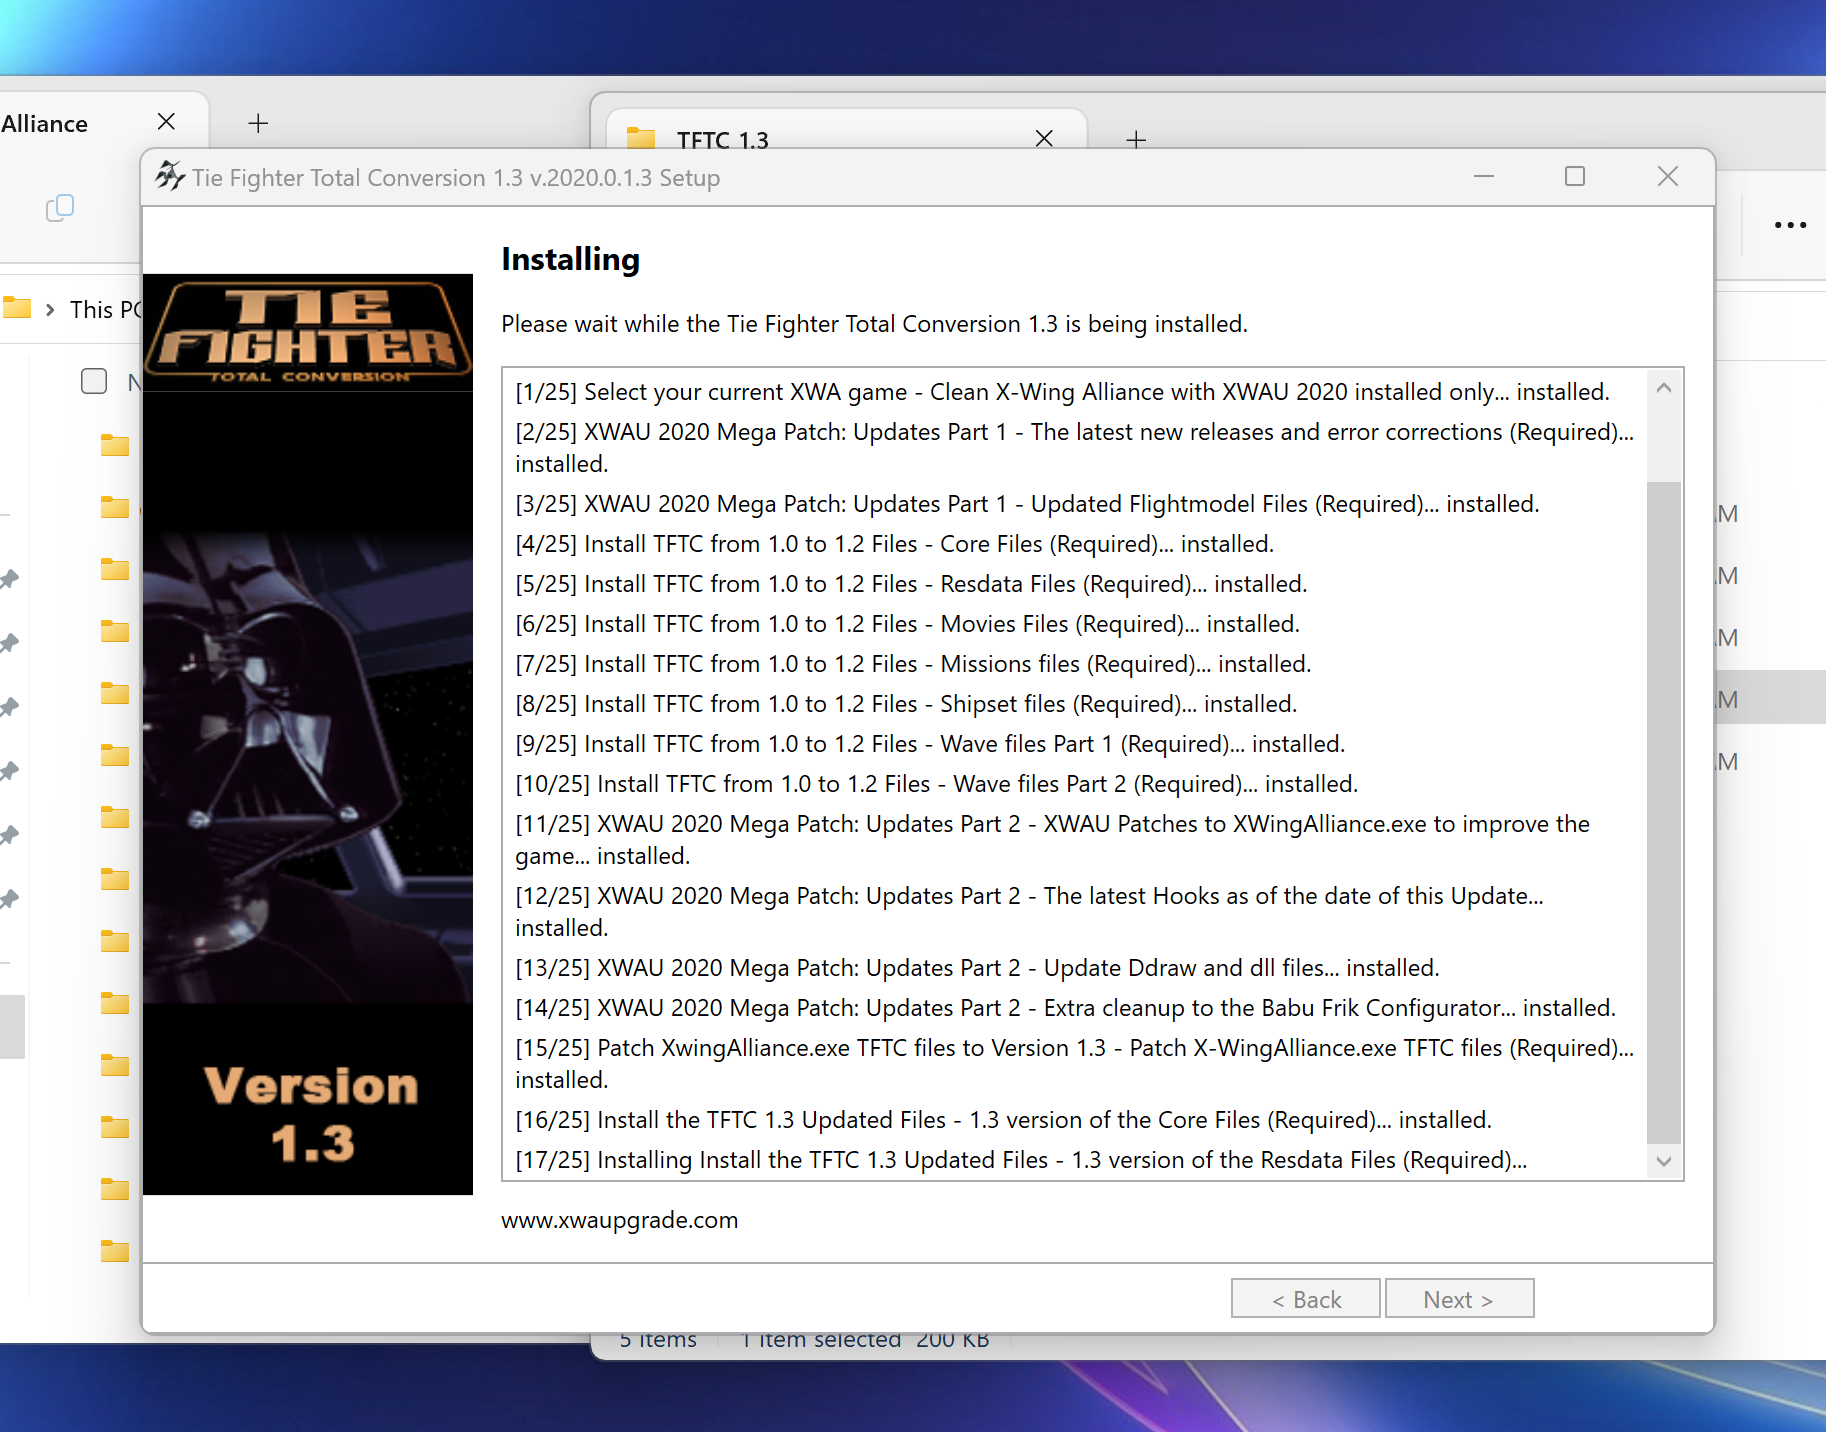The width and height of the screenshot is (1826, 1432).
Task: Close the Alliance tab in Explorer
Action: click(166, 122)
